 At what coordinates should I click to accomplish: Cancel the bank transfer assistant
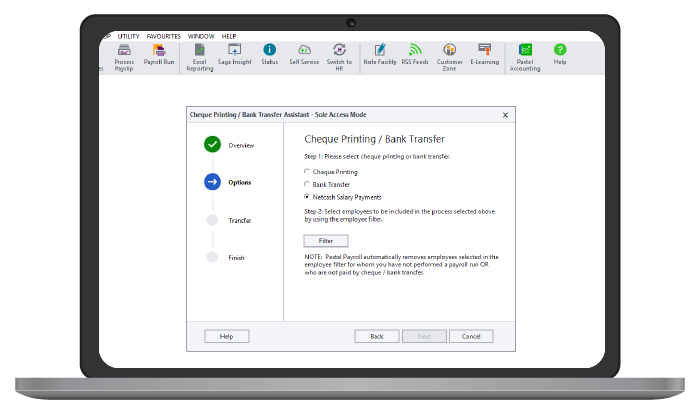(471, 336)
